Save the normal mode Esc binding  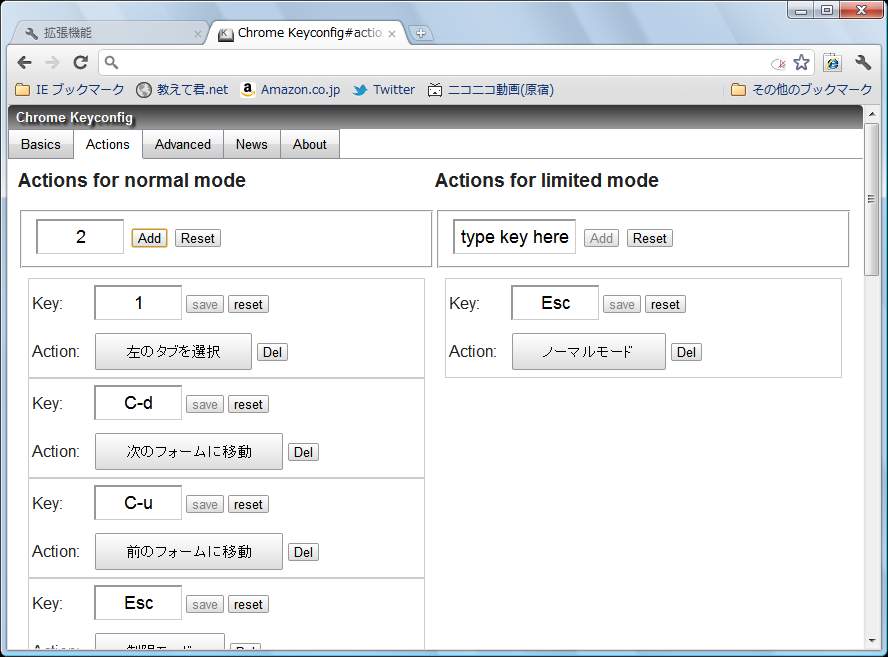[x=205, y=604]
